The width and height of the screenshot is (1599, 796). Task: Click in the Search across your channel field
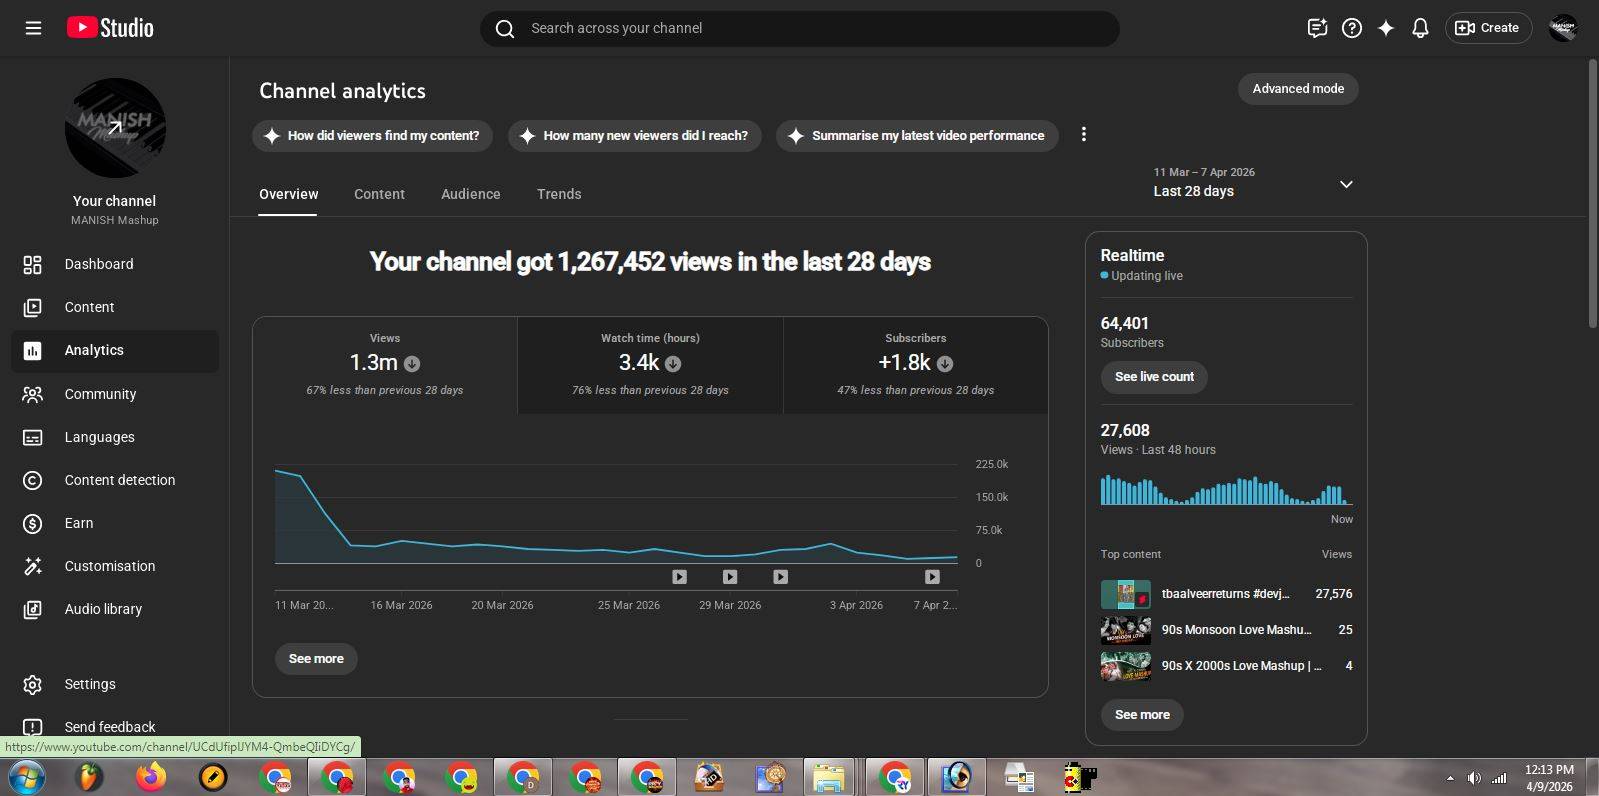pyautogui.click(x=800, y=28)
